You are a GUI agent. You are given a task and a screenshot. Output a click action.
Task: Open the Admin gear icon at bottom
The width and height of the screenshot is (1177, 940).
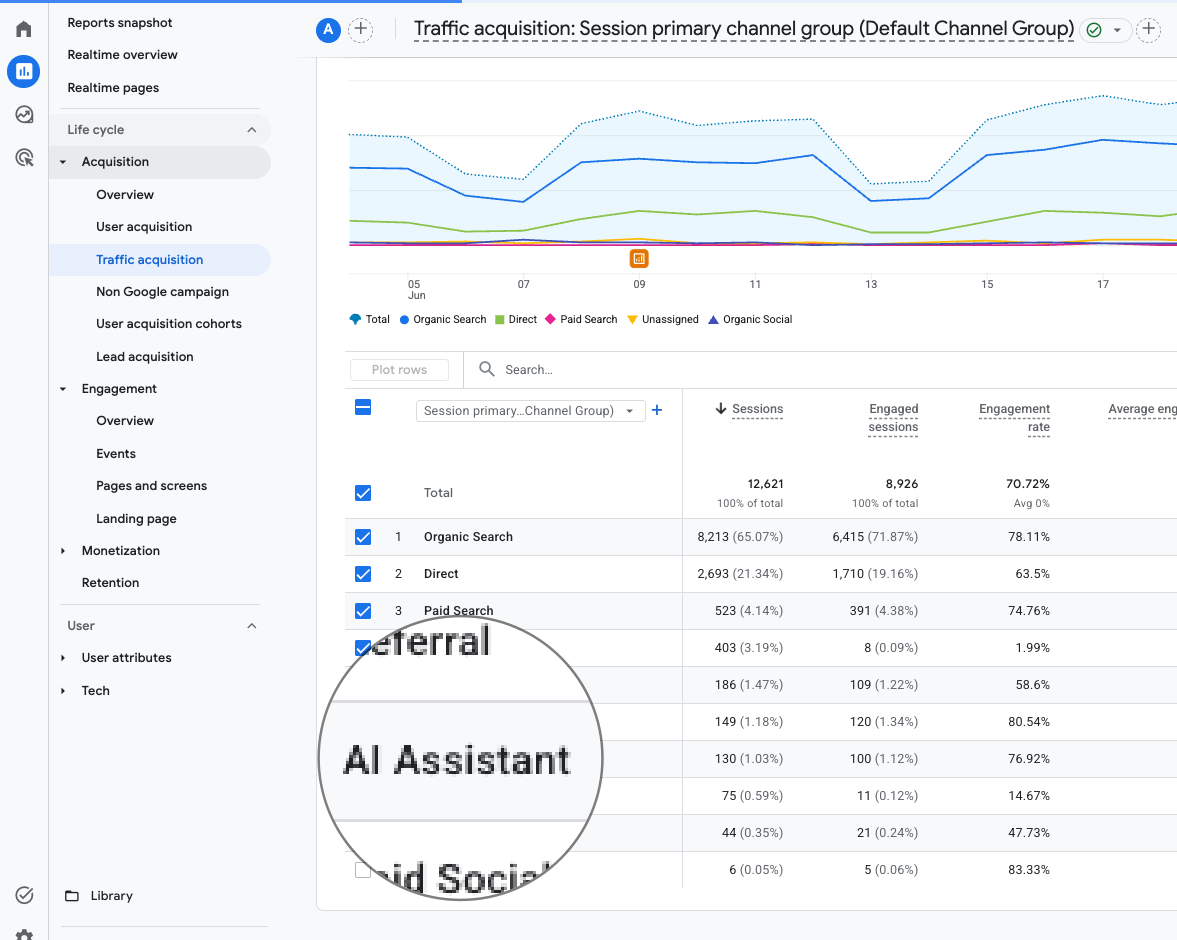click(24, 935)
